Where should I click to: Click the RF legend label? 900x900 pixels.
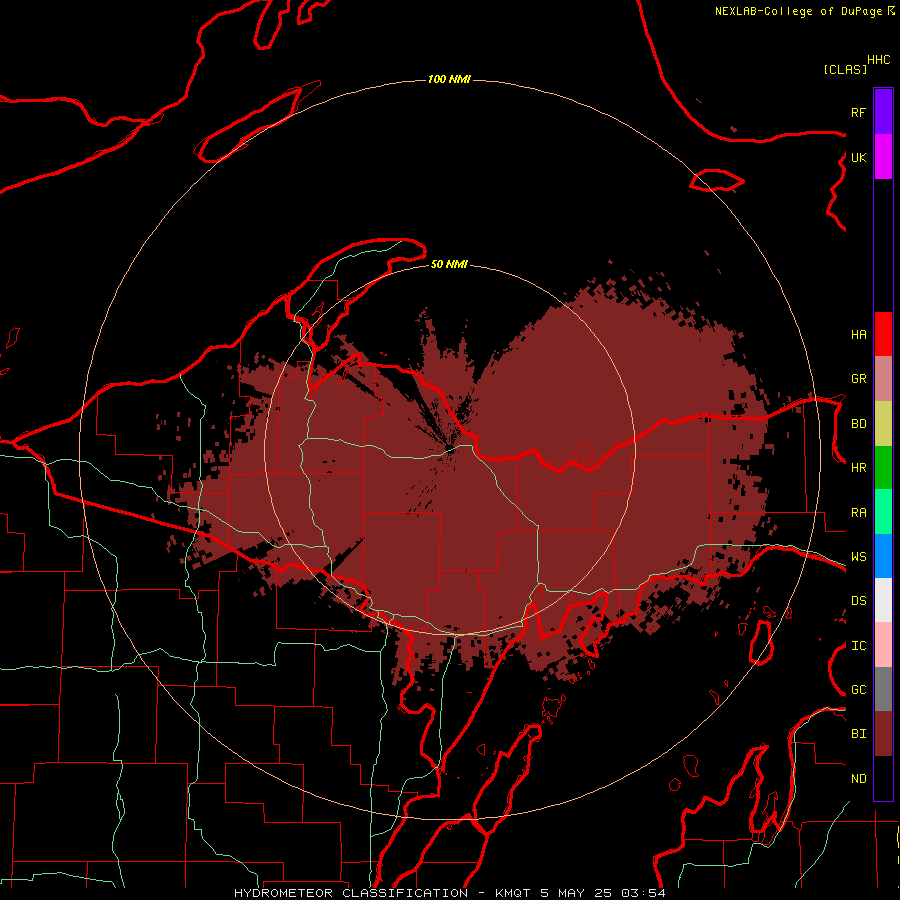pos(858,112)
